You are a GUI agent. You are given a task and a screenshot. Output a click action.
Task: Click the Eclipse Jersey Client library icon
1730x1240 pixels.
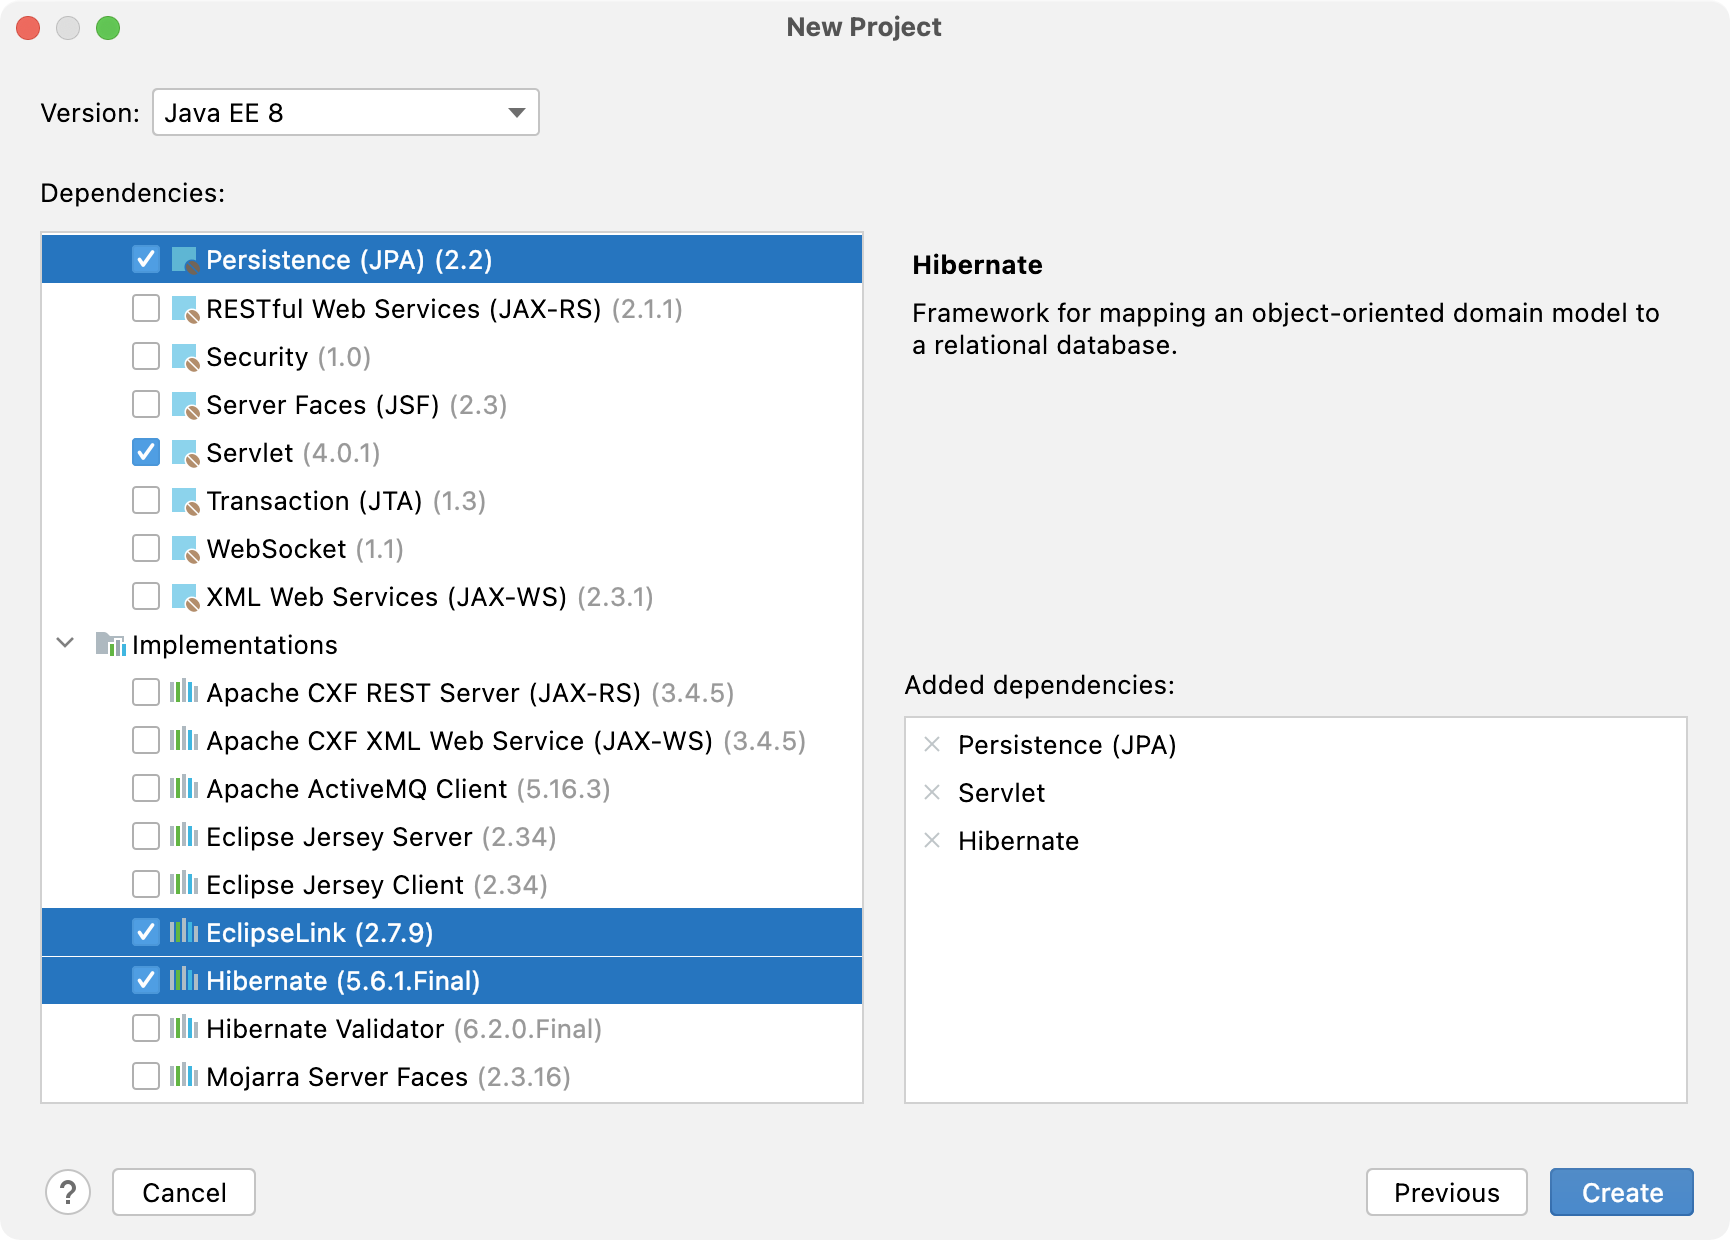tap(184, 884)
